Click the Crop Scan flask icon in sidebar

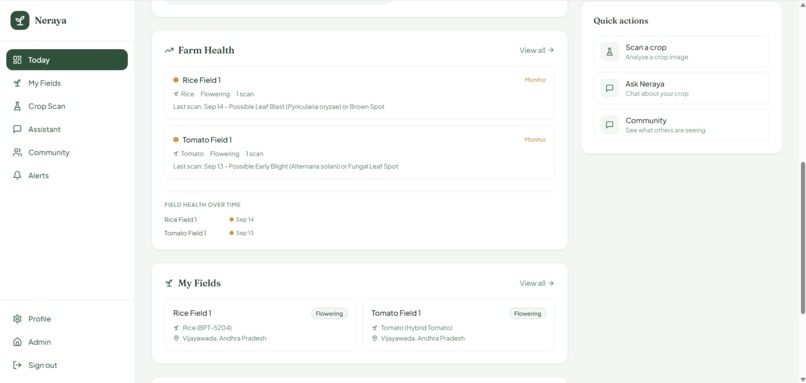tap(17, 106)
